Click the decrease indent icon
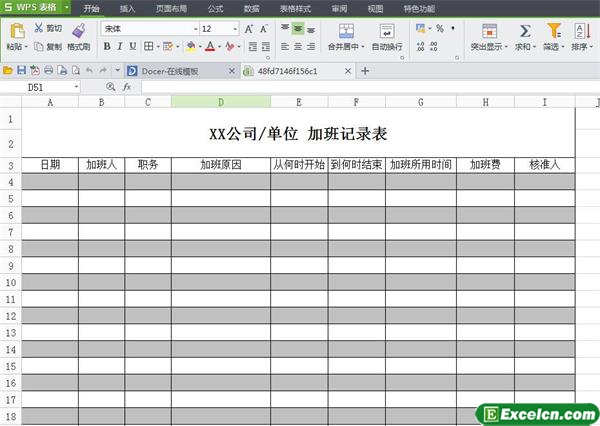Screen dimensions: 600x426 pos(253,47)
